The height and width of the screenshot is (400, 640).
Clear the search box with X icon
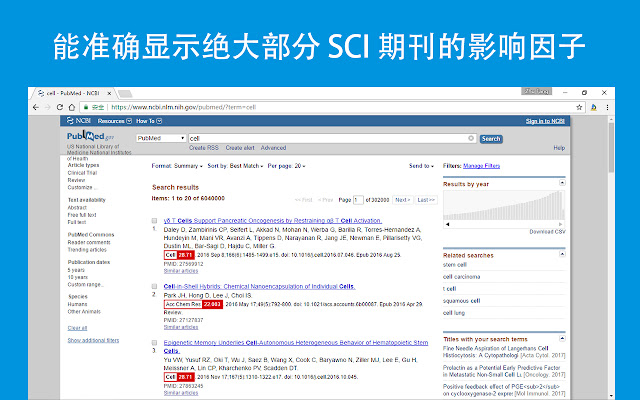point(471,138)
